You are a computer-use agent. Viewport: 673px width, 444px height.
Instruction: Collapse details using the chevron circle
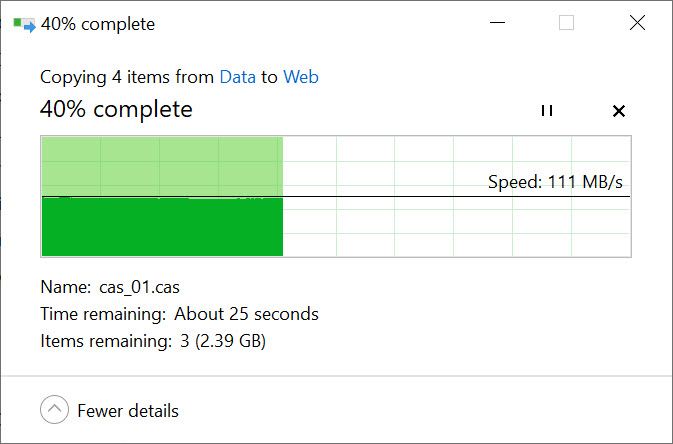[x=54, y=410]
